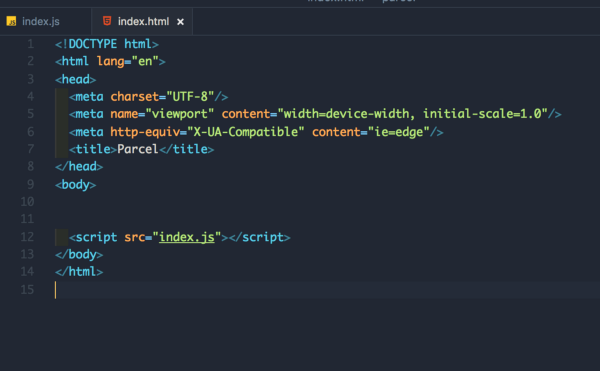Click the "UTF-8" charset value
600x371 pixels.
pos(190,96)
